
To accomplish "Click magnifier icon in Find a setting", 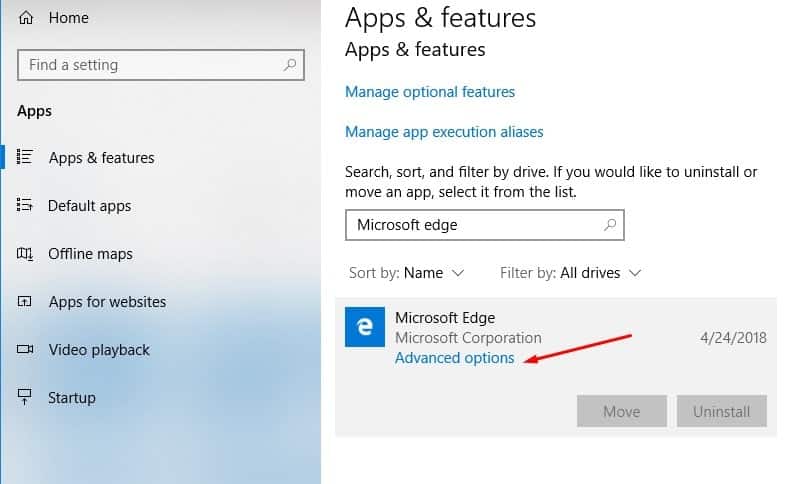I will pyautogui.click(x=290, y=65).
